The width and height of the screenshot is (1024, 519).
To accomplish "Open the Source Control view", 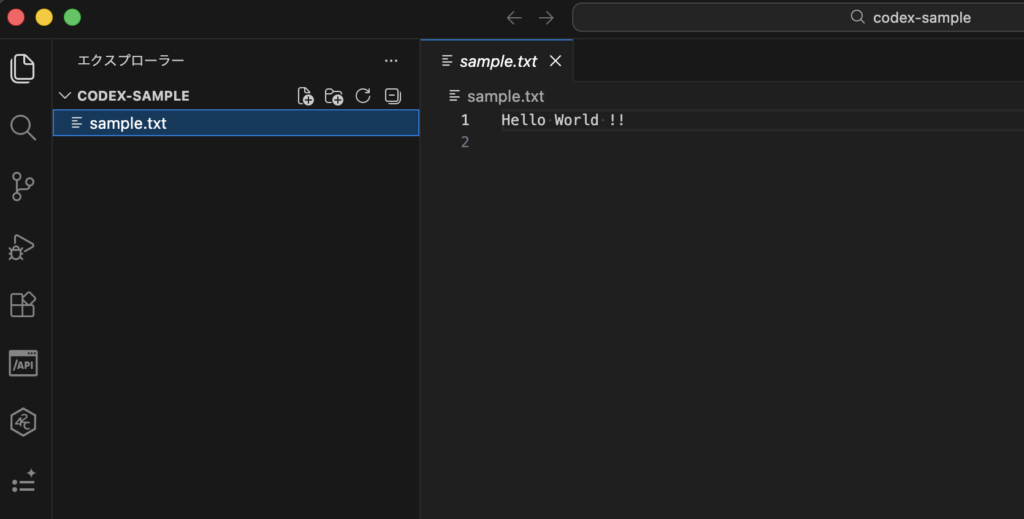I will tap(23, 186).
